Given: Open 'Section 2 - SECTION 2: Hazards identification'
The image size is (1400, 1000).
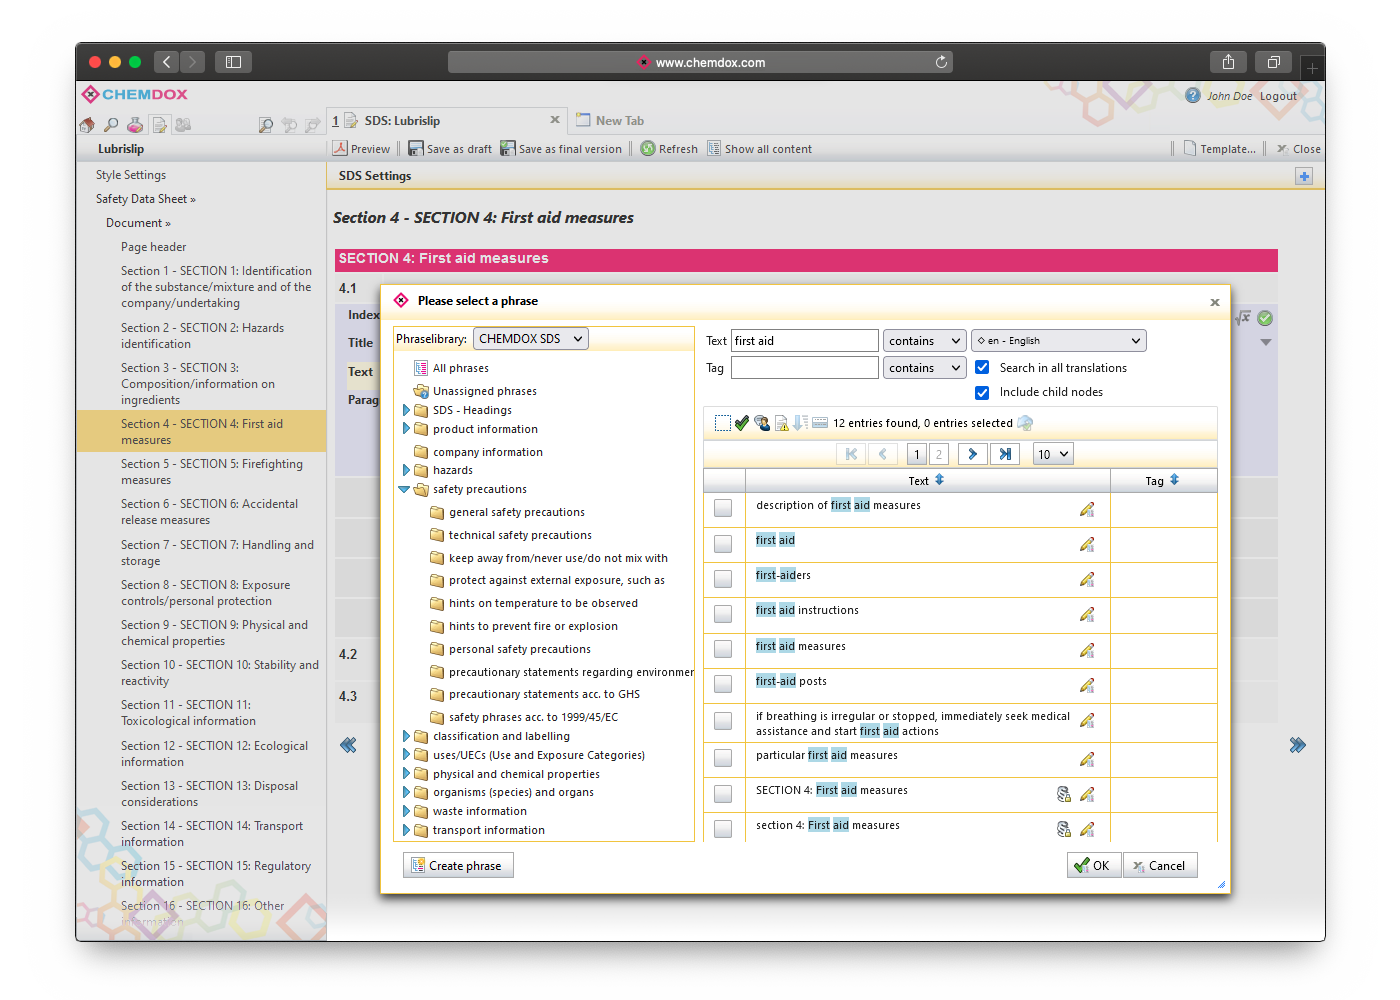Looking at the screenshot, I should pyautogui.click(x=202, y=336).
